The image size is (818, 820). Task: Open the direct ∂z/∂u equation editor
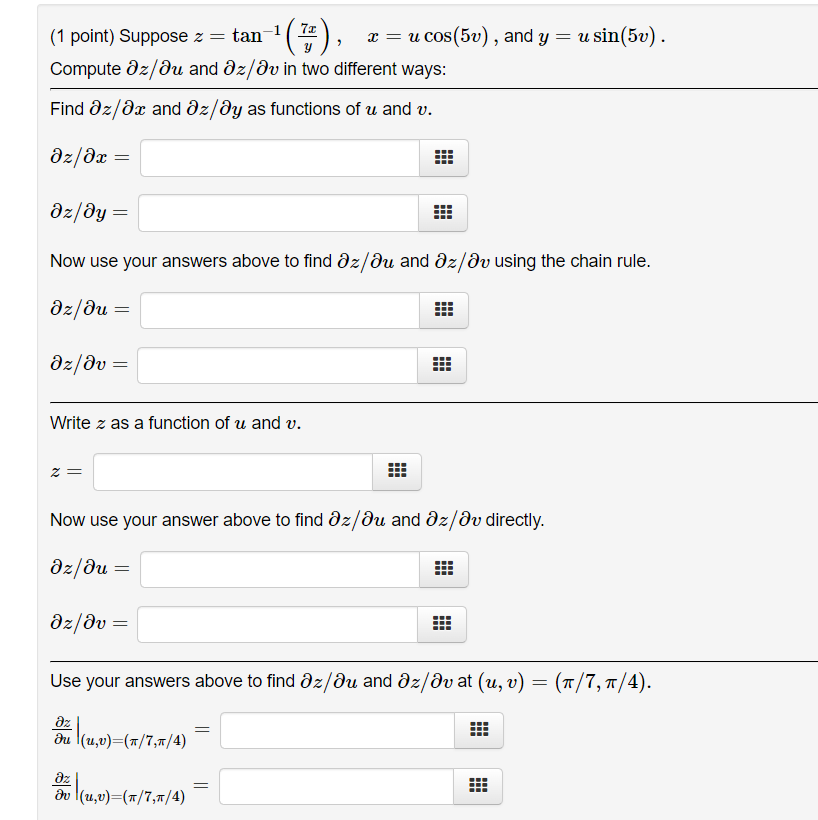[x=442, y=568]
